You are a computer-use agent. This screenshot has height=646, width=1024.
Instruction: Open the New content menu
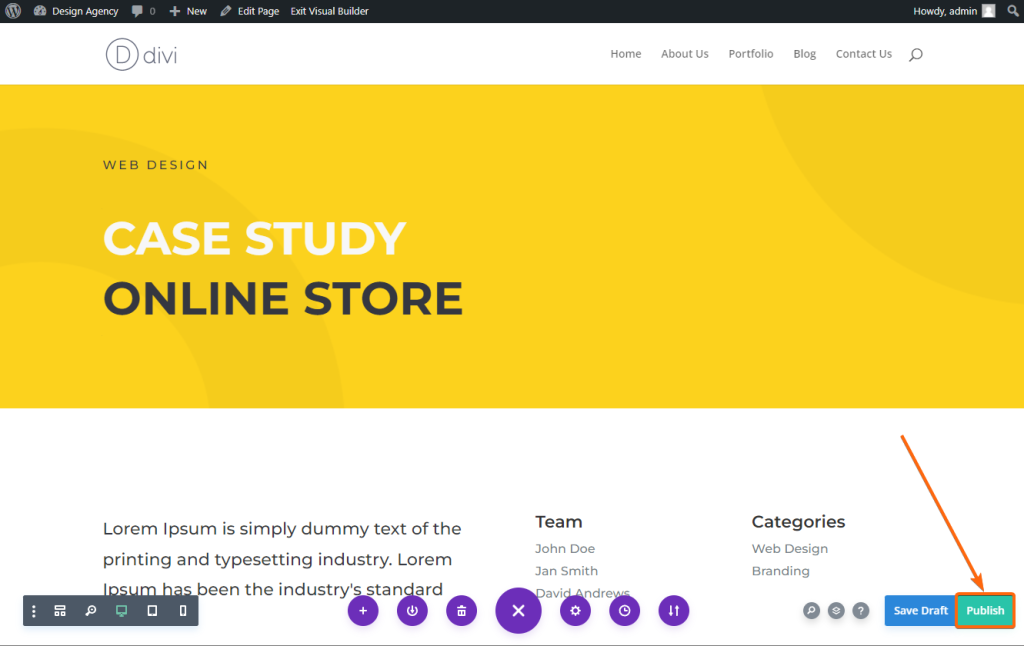click(x=188, y=11)
